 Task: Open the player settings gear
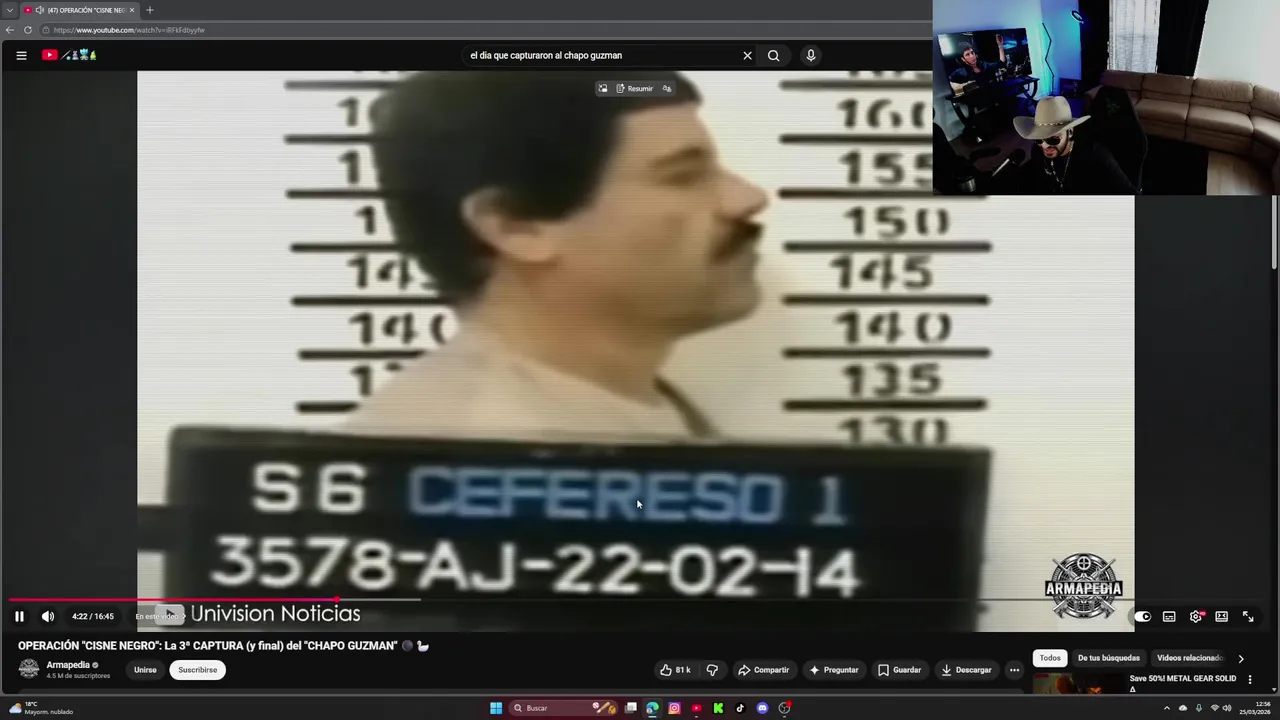[x=1195, y=616]
